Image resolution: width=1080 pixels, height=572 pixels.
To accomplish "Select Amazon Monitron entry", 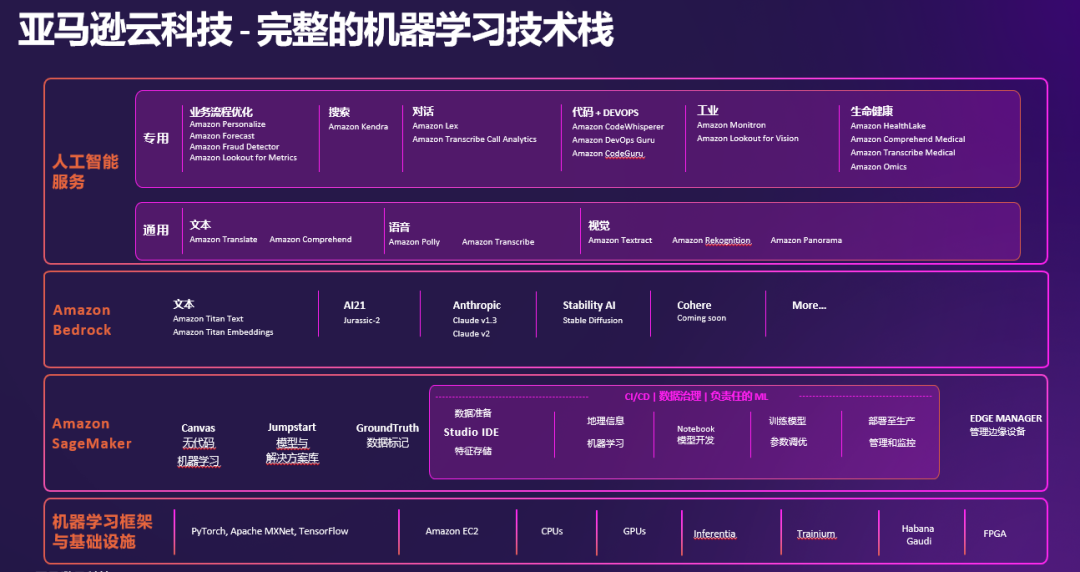I will tap(731, 125).
